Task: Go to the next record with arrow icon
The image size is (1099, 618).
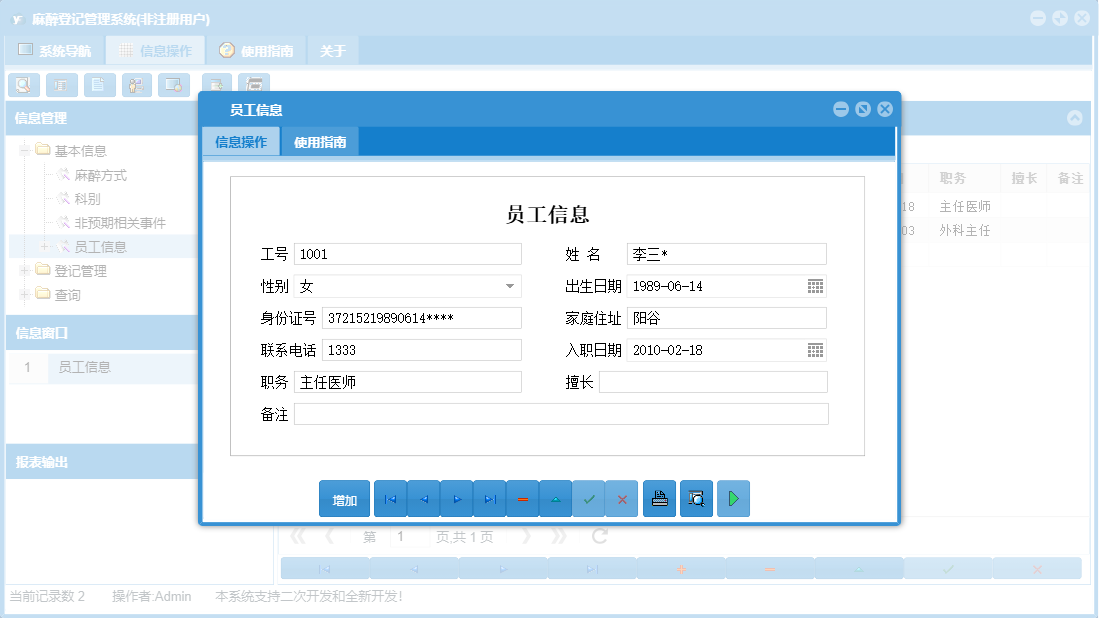Action: [456, 498]
